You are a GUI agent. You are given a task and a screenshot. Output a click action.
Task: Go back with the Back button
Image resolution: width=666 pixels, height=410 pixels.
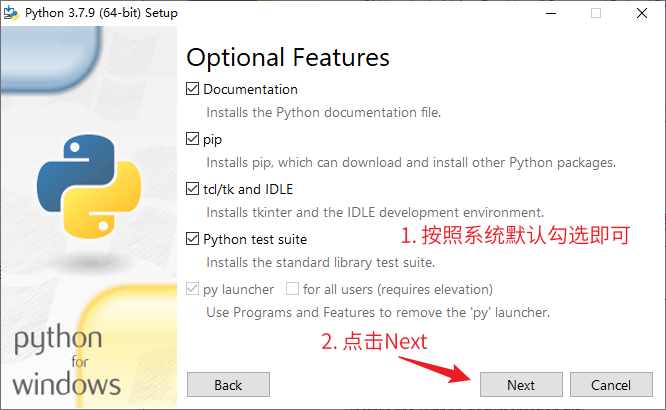228,385
